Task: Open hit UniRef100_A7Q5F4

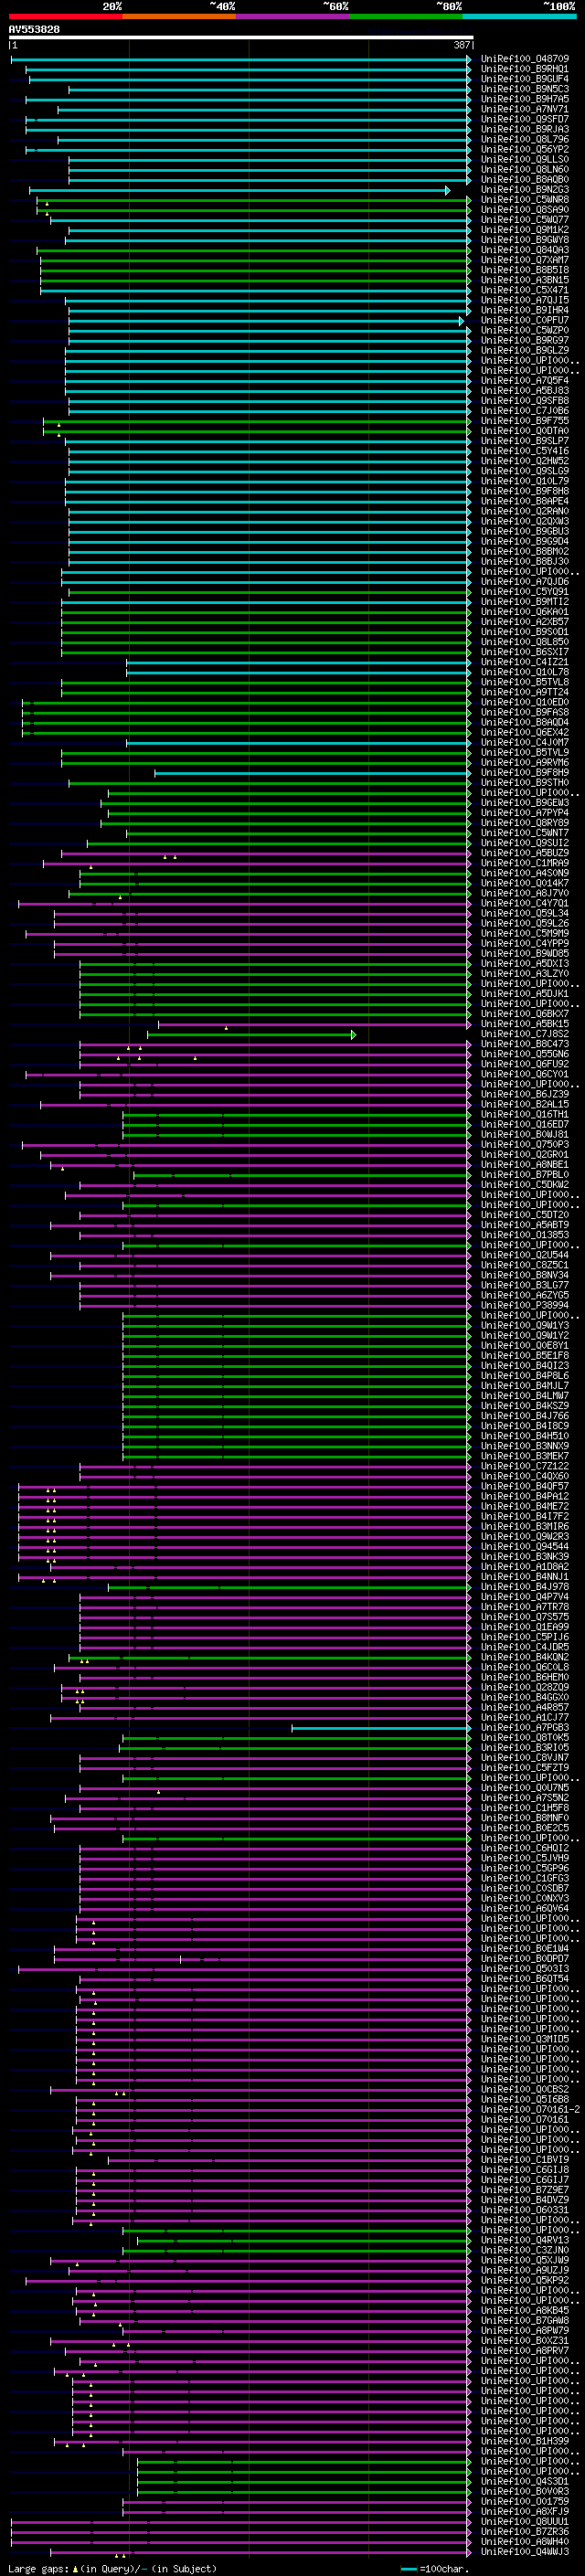Action: 525,381
